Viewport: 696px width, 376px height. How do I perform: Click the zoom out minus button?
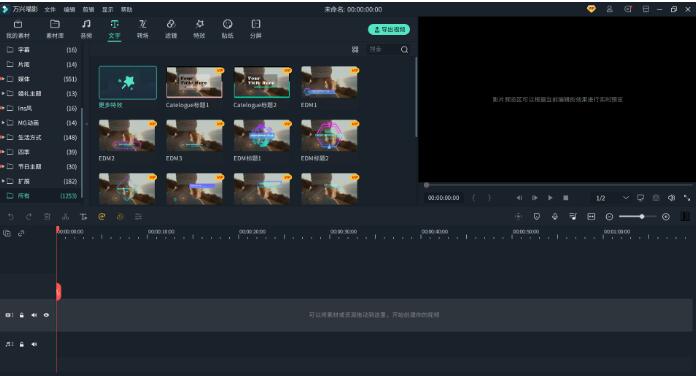(x=609, y=217)
